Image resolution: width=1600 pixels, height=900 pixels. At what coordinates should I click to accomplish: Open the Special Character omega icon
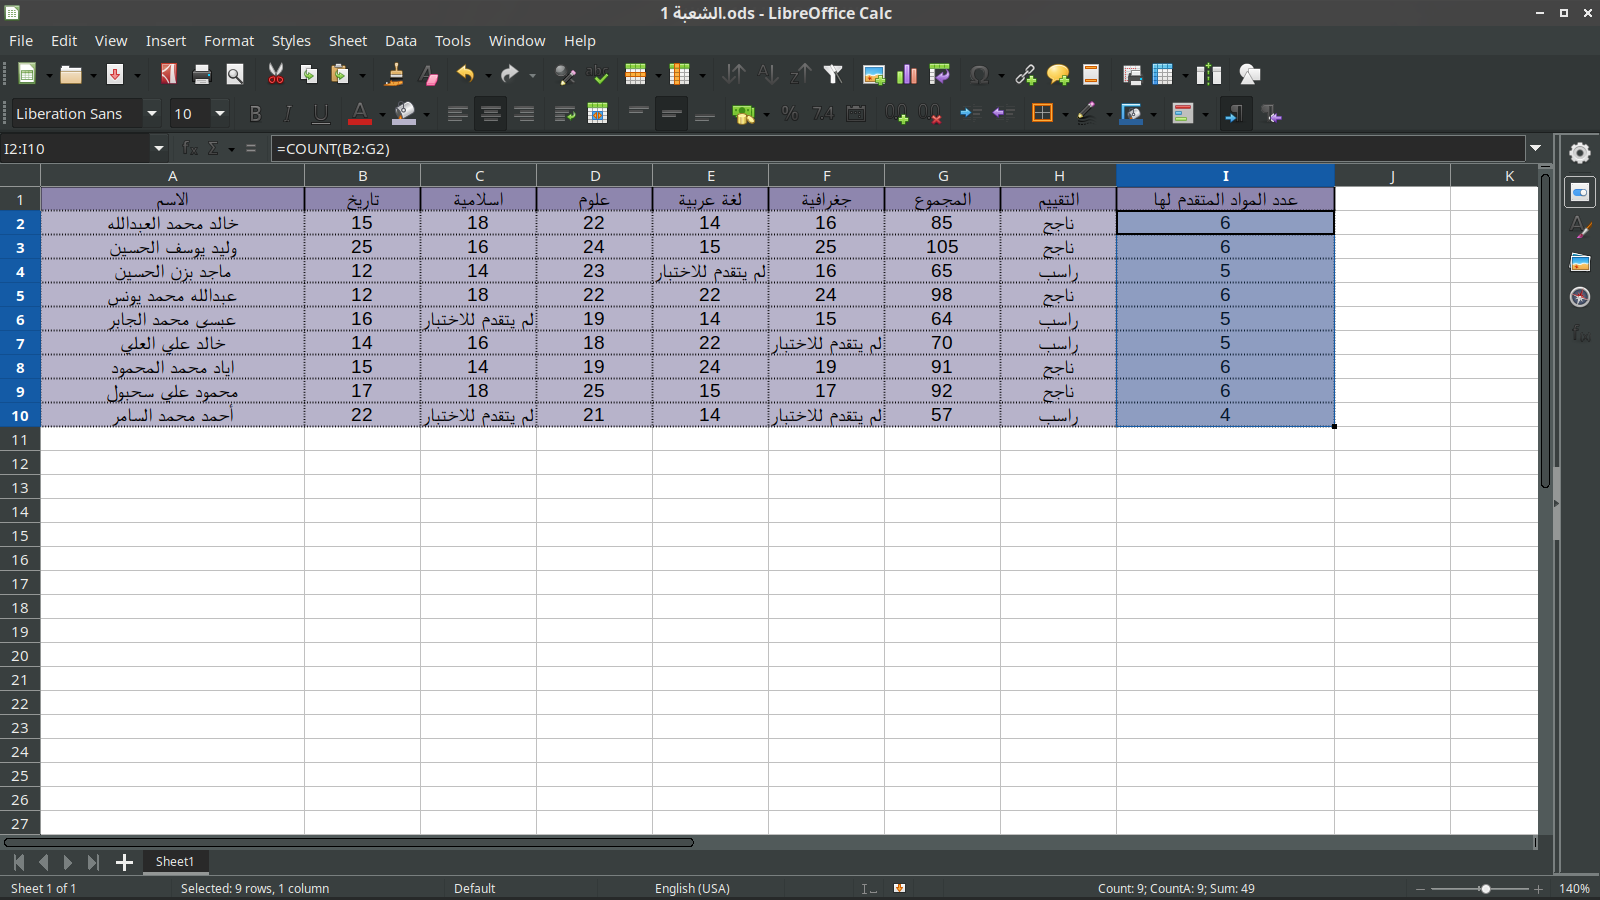[x=979, y=75]
